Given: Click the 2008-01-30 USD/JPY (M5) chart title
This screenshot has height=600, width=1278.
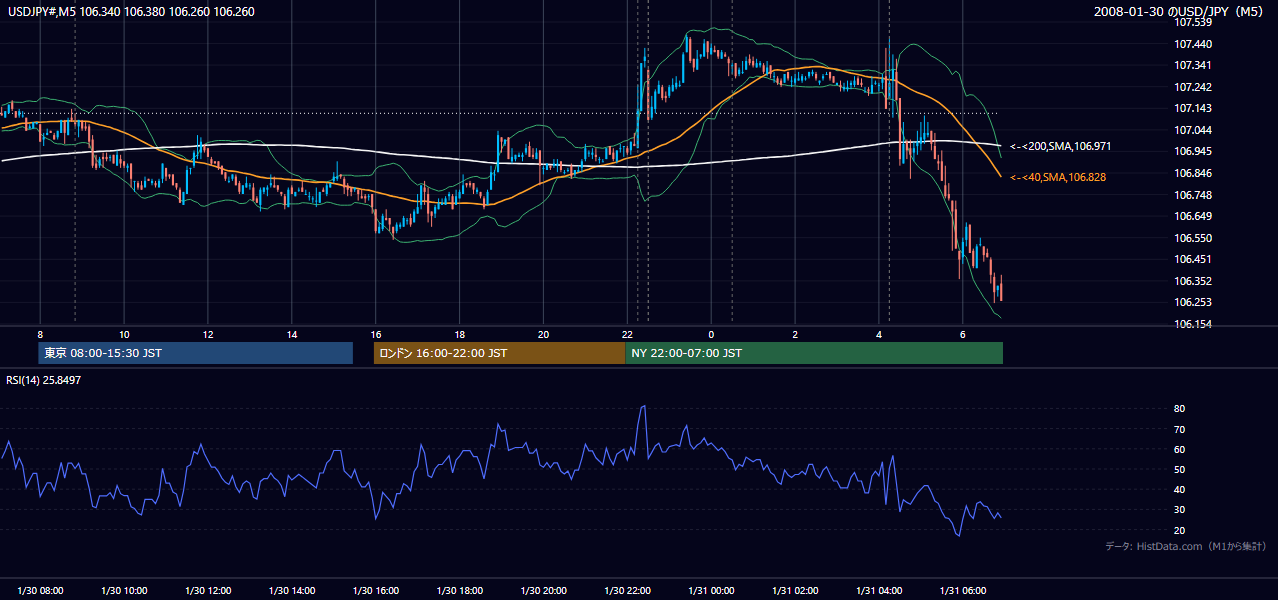Looking at the screenshot, I should (x=1180, y=12).
